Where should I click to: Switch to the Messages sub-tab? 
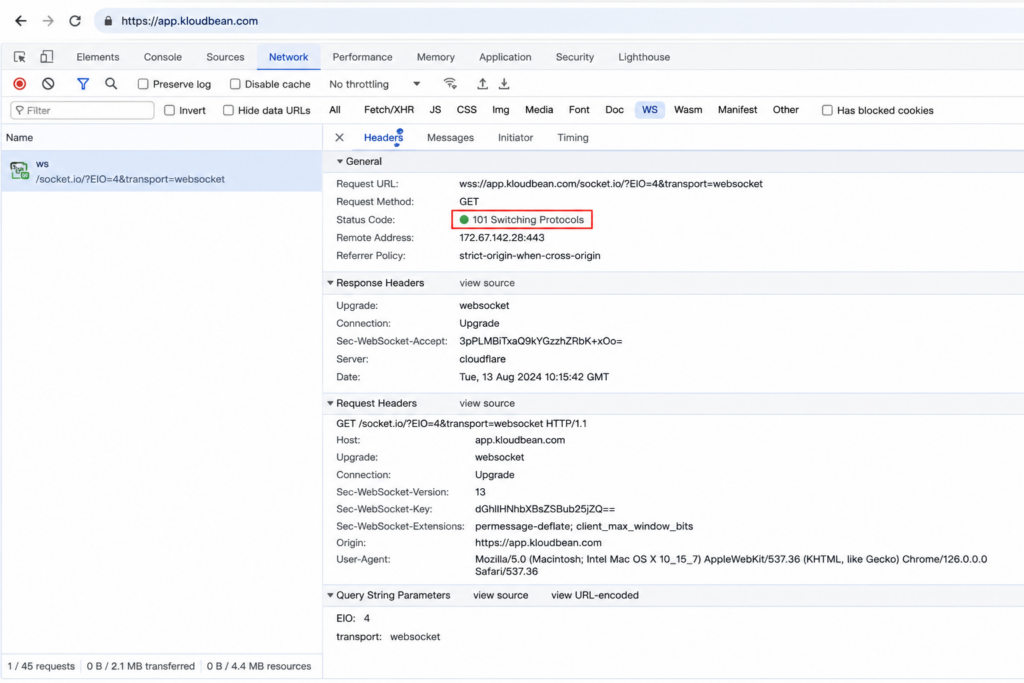coord(451,137)
